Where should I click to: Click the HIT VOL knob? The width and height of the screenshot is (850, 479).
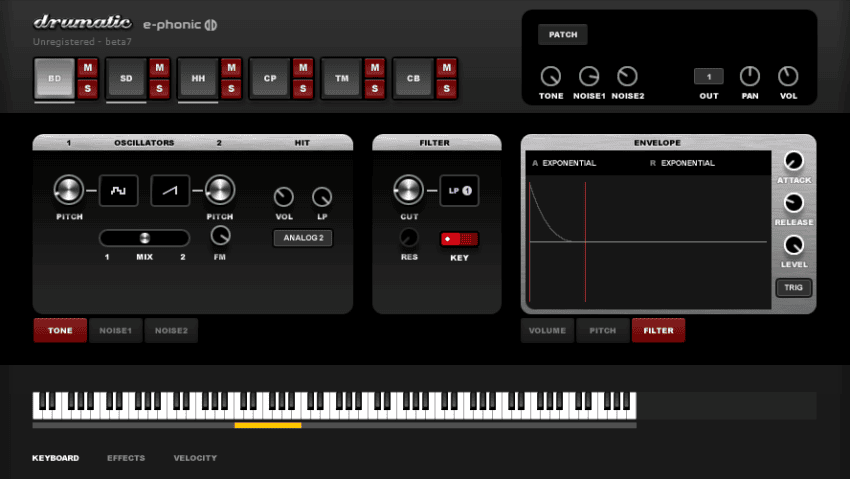284,197
